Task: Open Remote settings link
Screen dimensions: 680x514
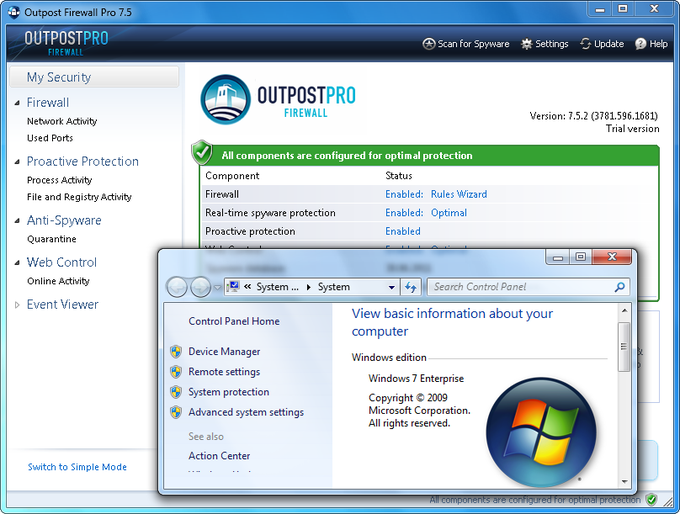Action: 224,372
